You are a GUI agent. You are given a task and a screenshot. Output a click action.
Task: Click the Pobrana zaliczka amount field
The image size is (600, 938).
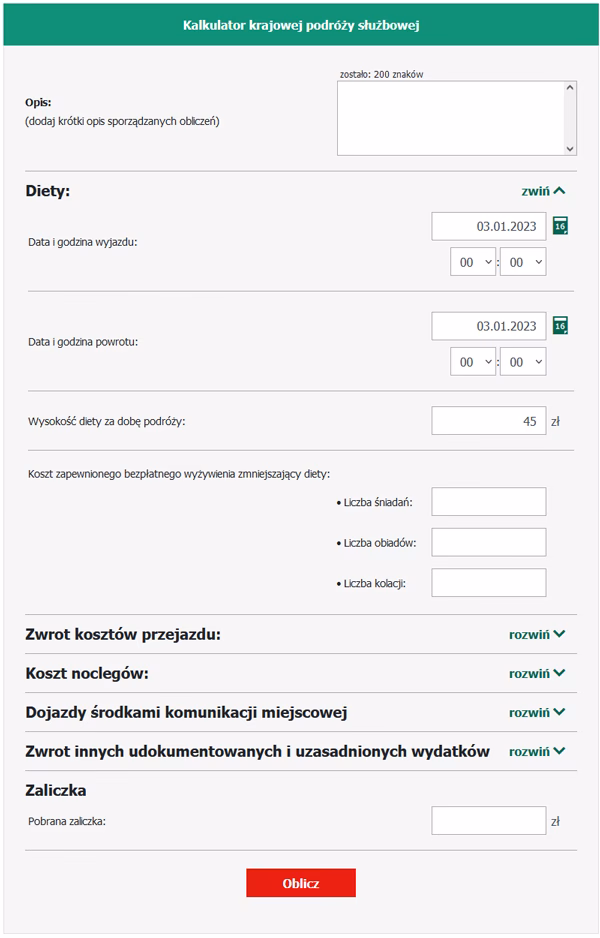point(487,819)
